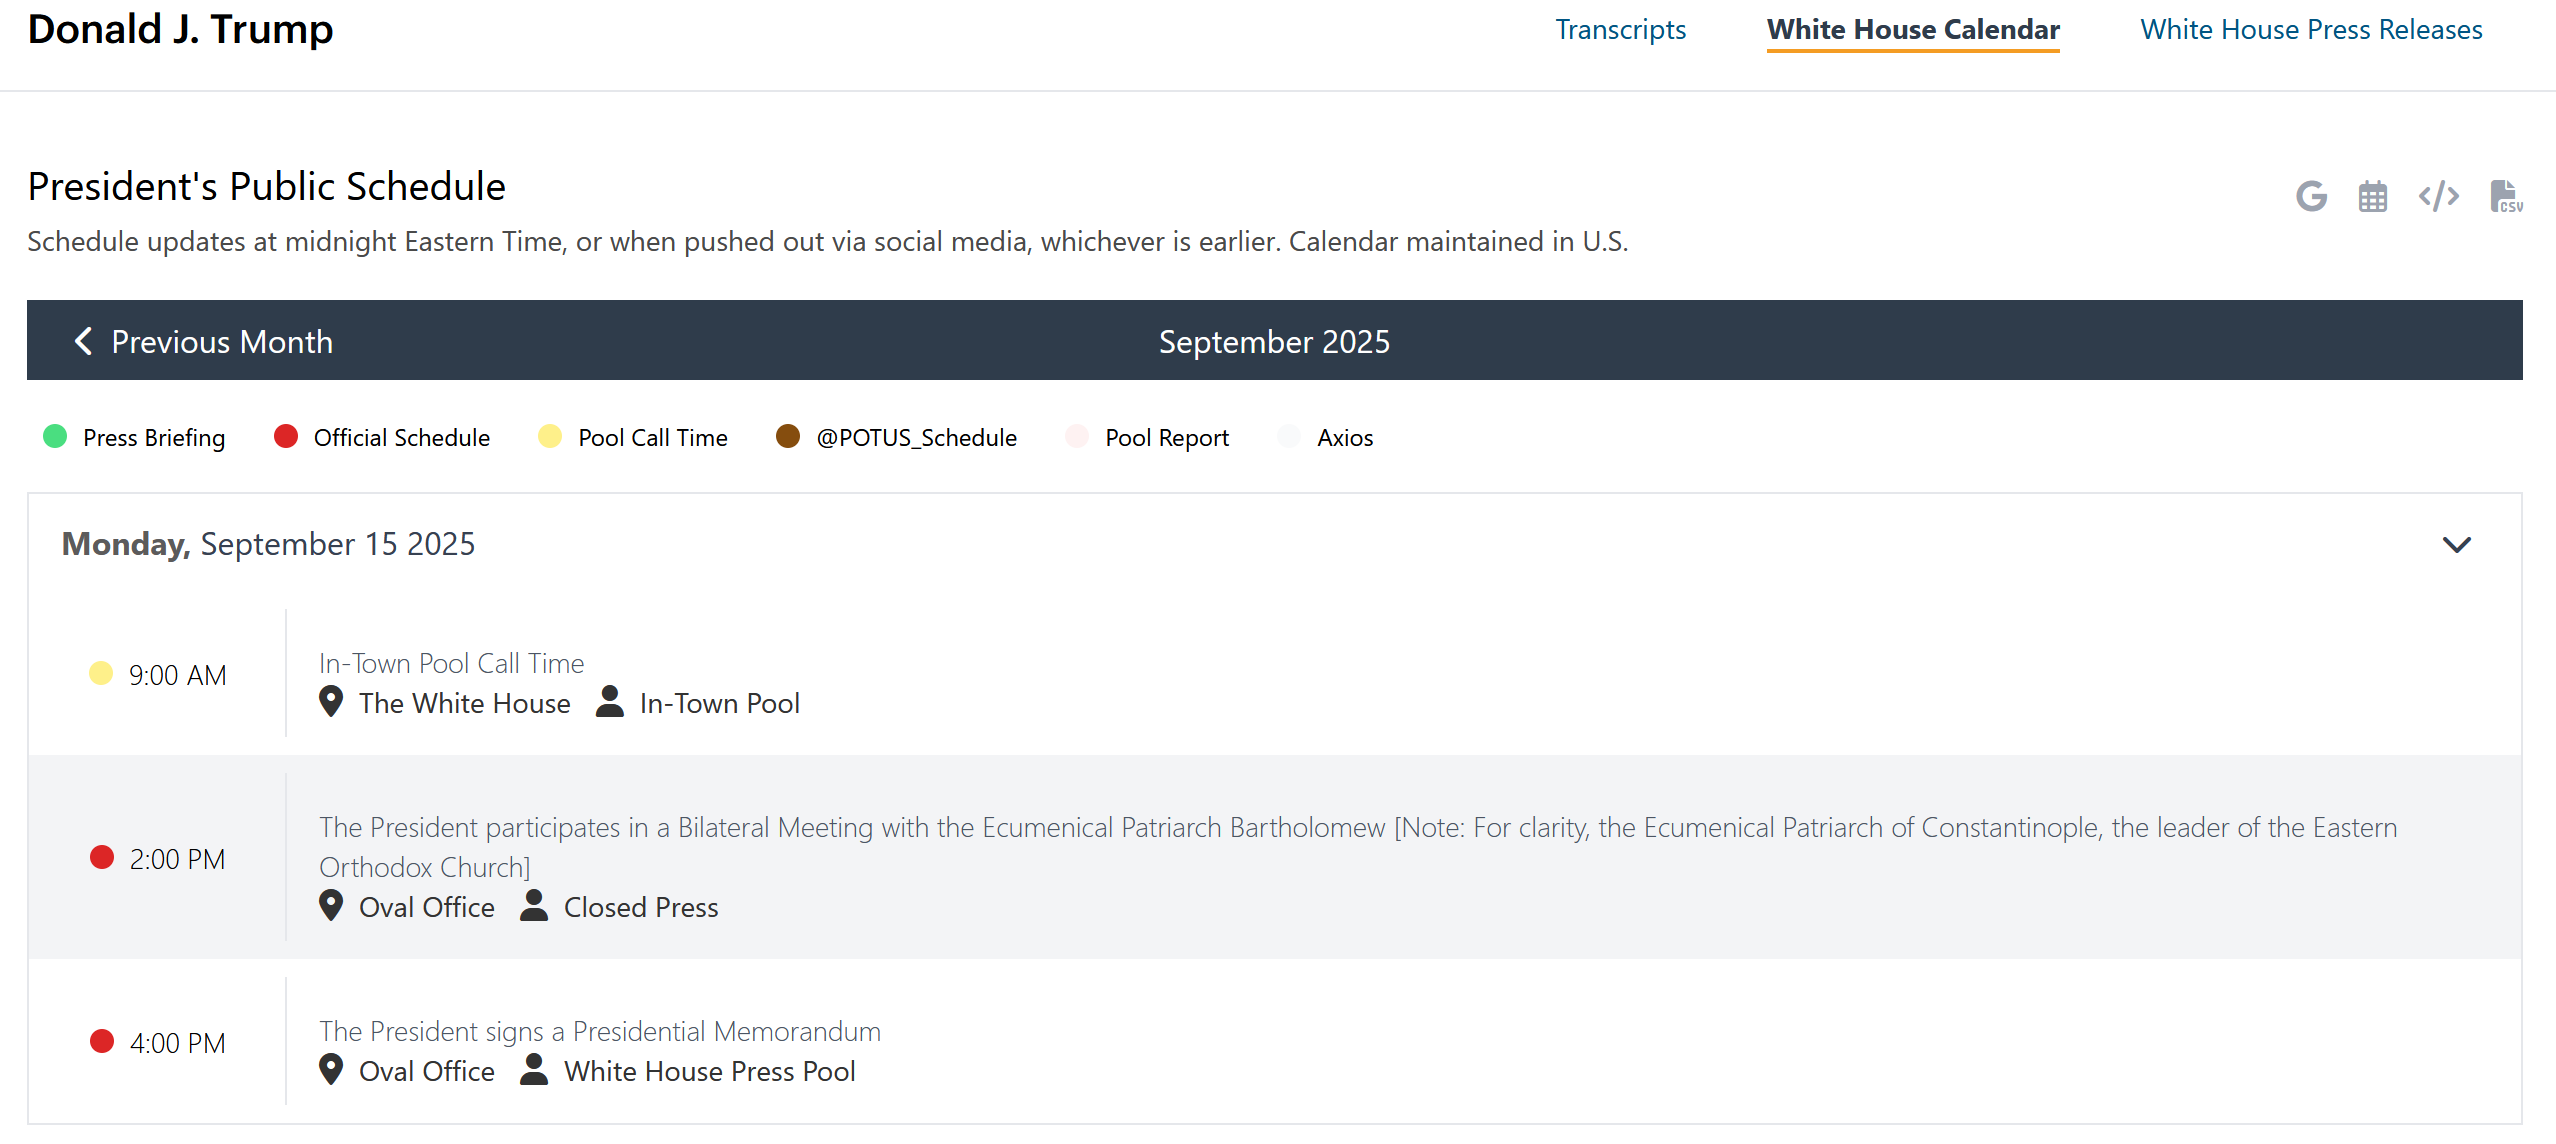The image size is (2556, 1144).
Task: Open the Presidential Memorandum signing event
Action: click(x=599, y=1031)
